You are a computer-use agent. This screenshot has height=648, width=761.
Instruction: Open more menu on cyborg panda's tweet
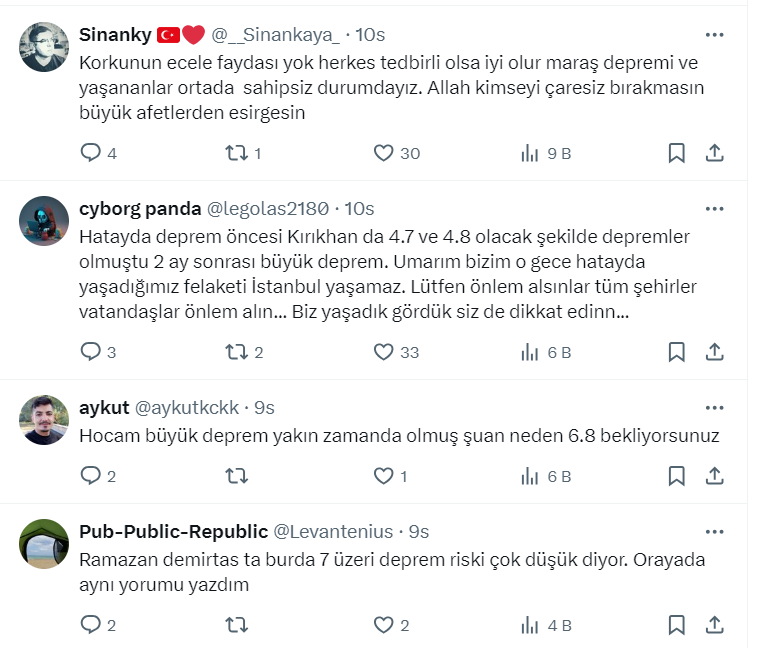[714, 208]
